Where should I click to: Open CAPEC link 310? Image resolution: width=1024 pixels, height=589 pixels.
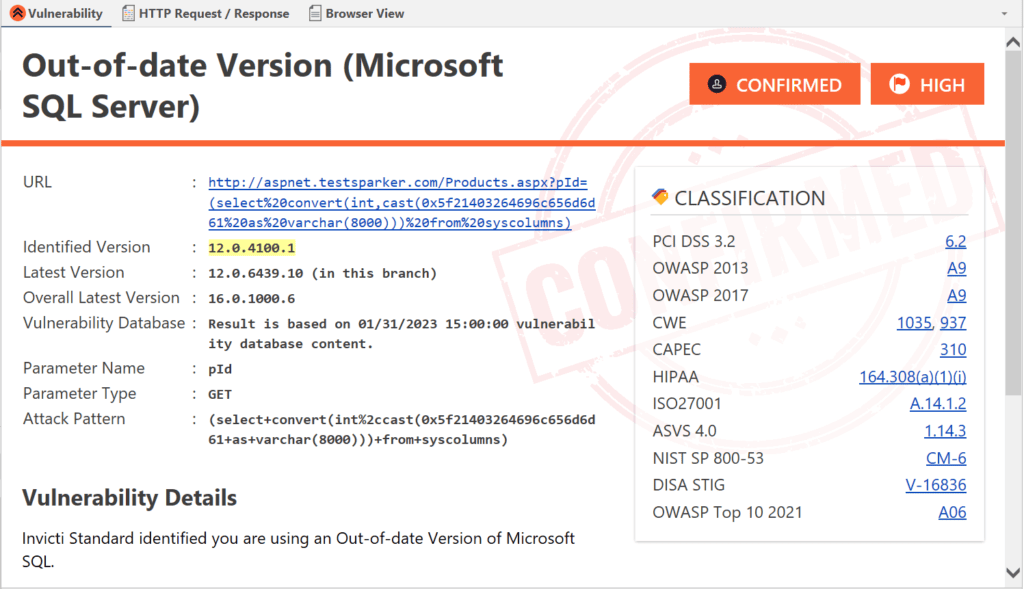click(x=952, y=350)
